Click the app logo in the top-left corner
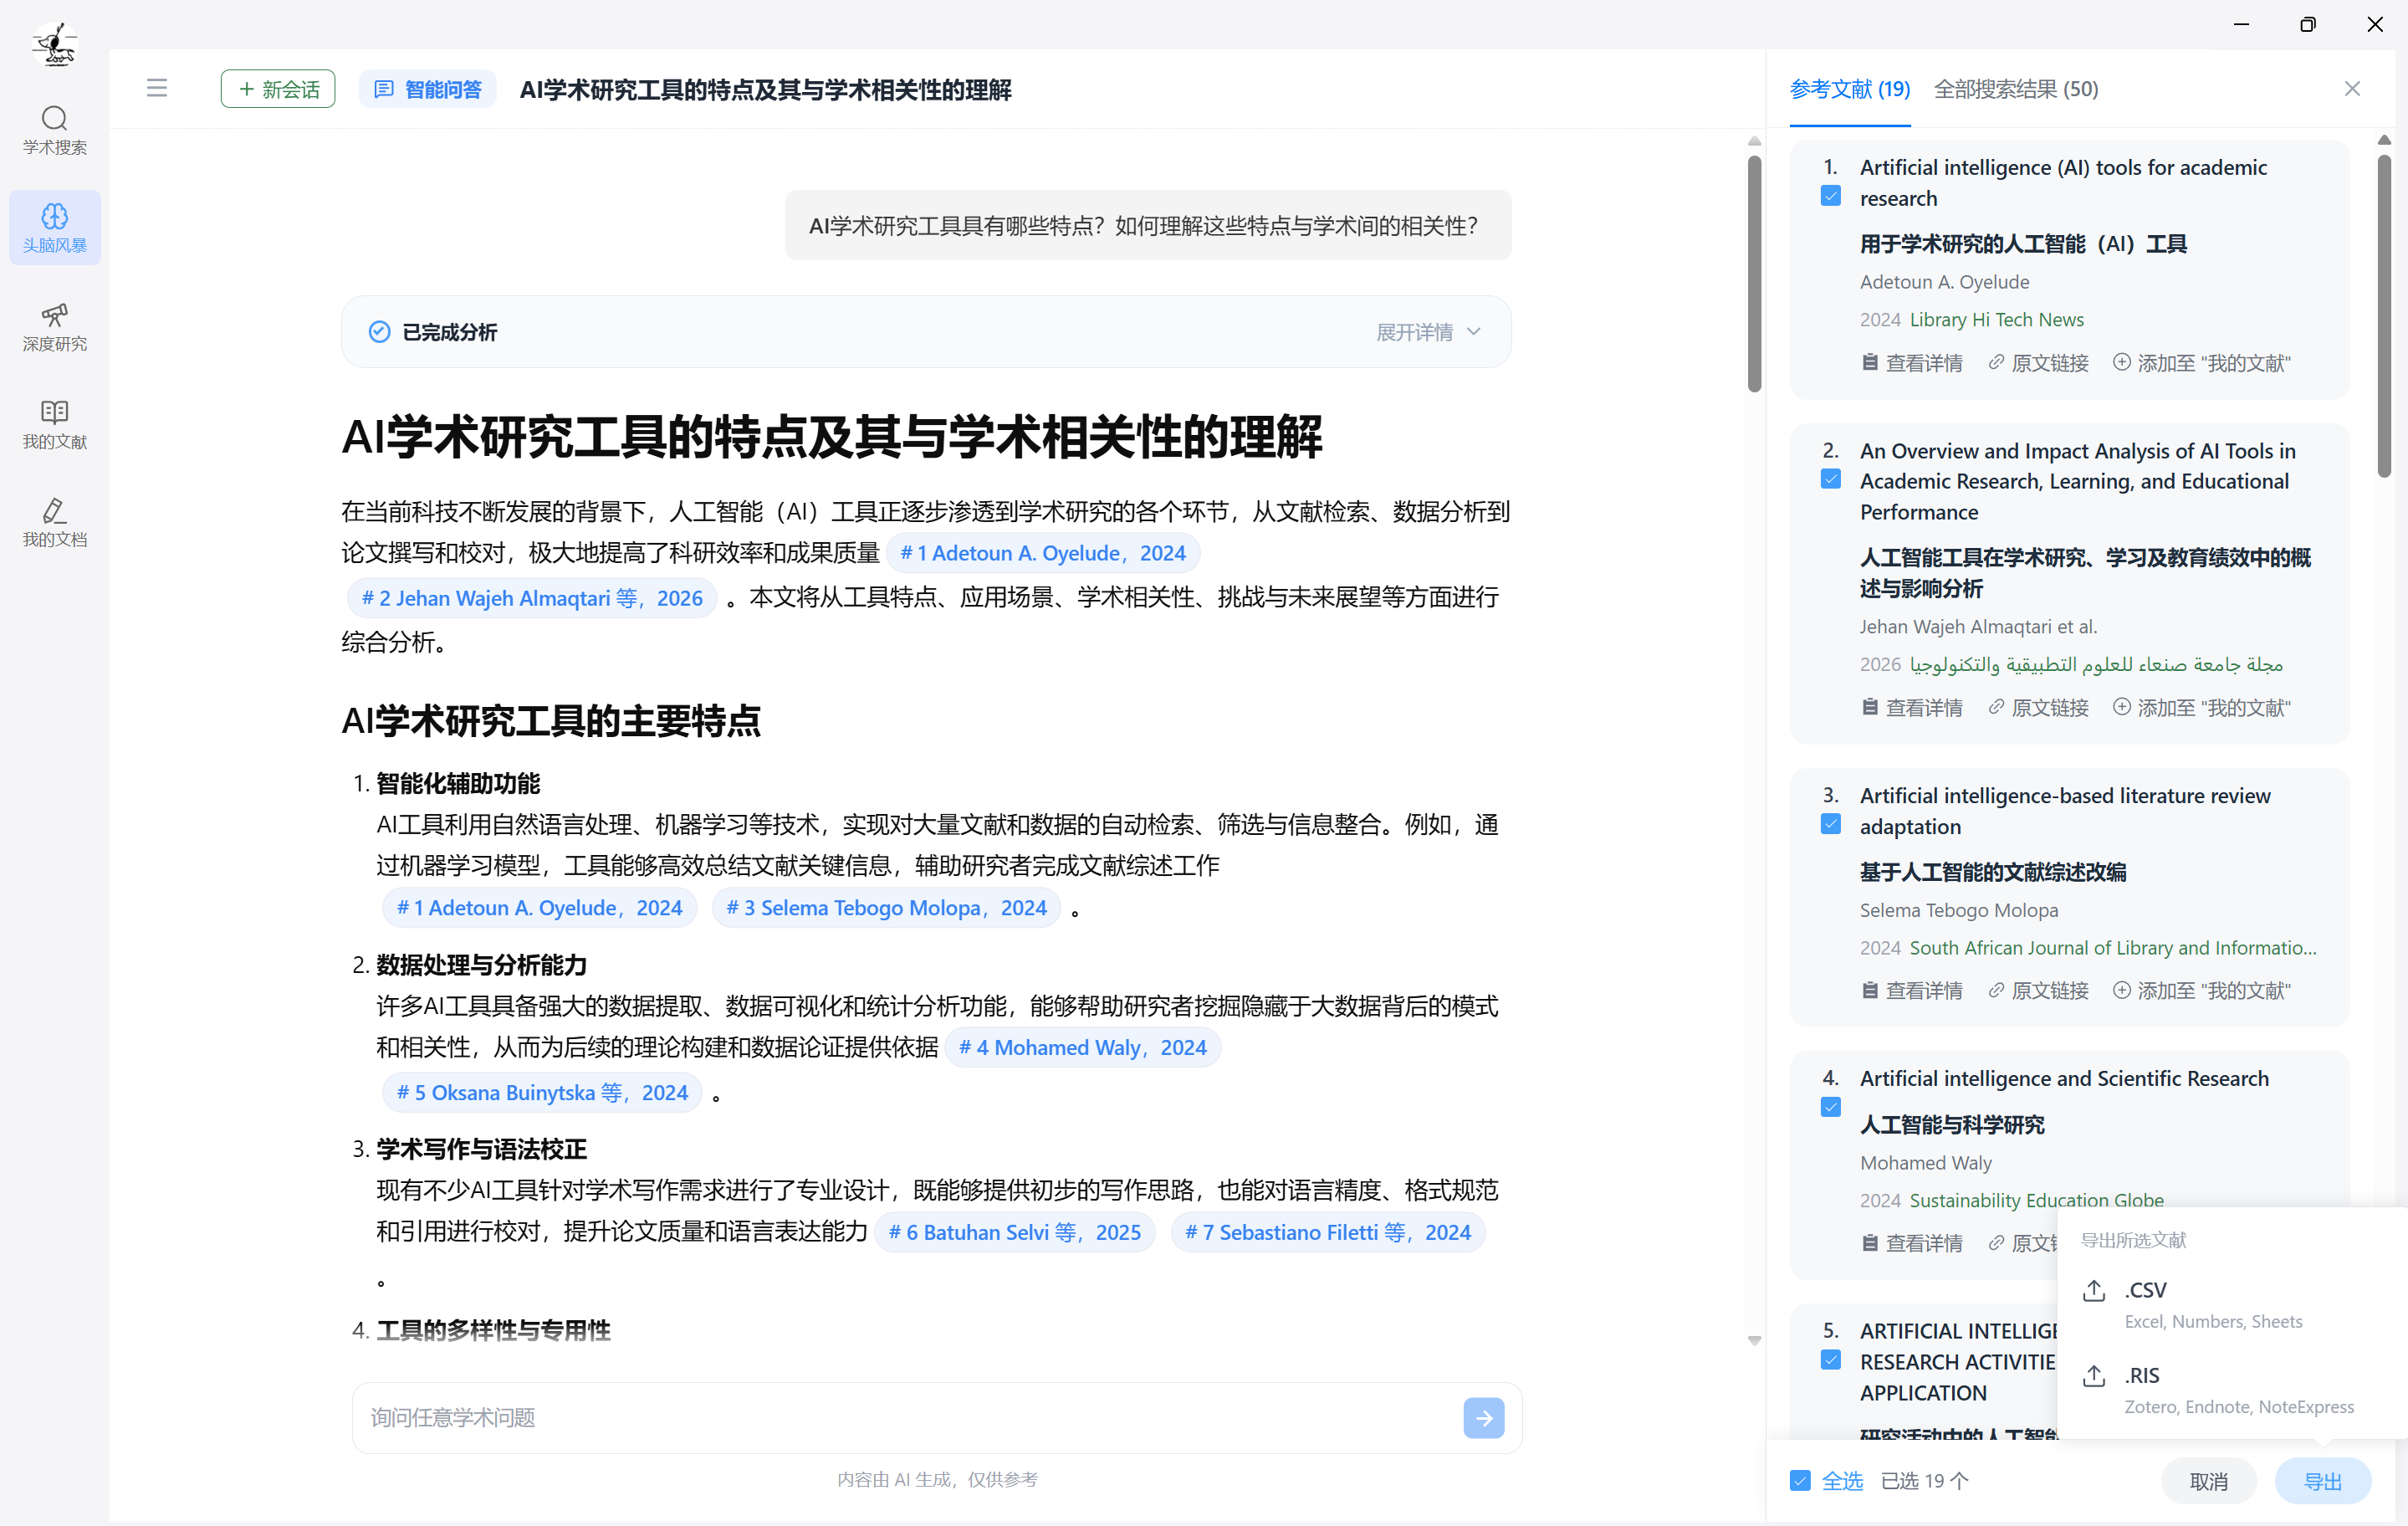2408x1526 pixels. point(54,43)
